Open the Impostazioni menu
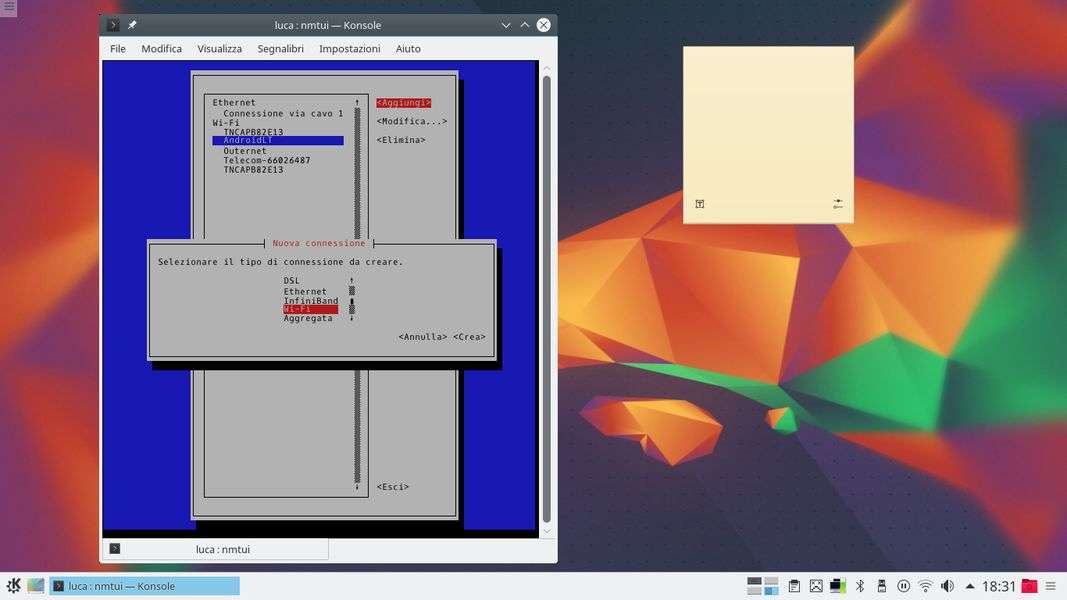The width and height of the screenshot is (1067, 600). click(x=349, y=49)
